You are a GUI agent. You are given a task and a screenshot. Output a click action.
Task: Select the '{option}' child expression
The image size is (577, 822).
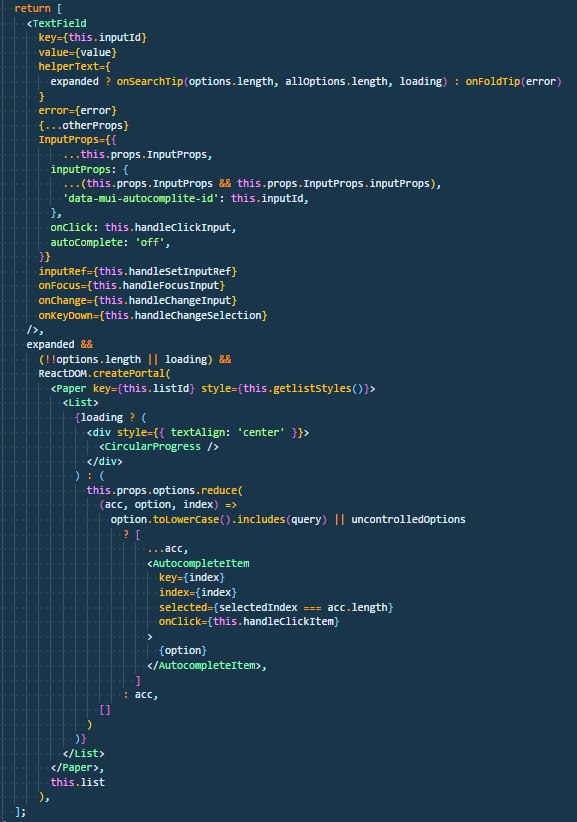click(x=183, y=651)
